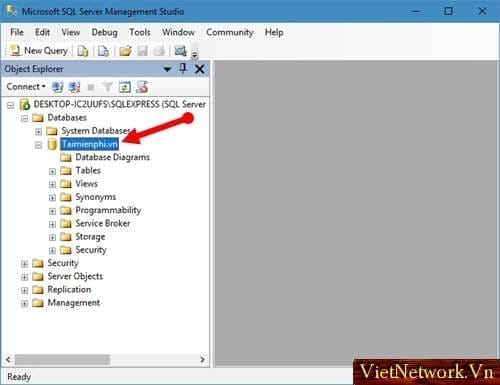Expand the Views node
This screenshot has height=385, width=500.
click(x=52, y=184)
